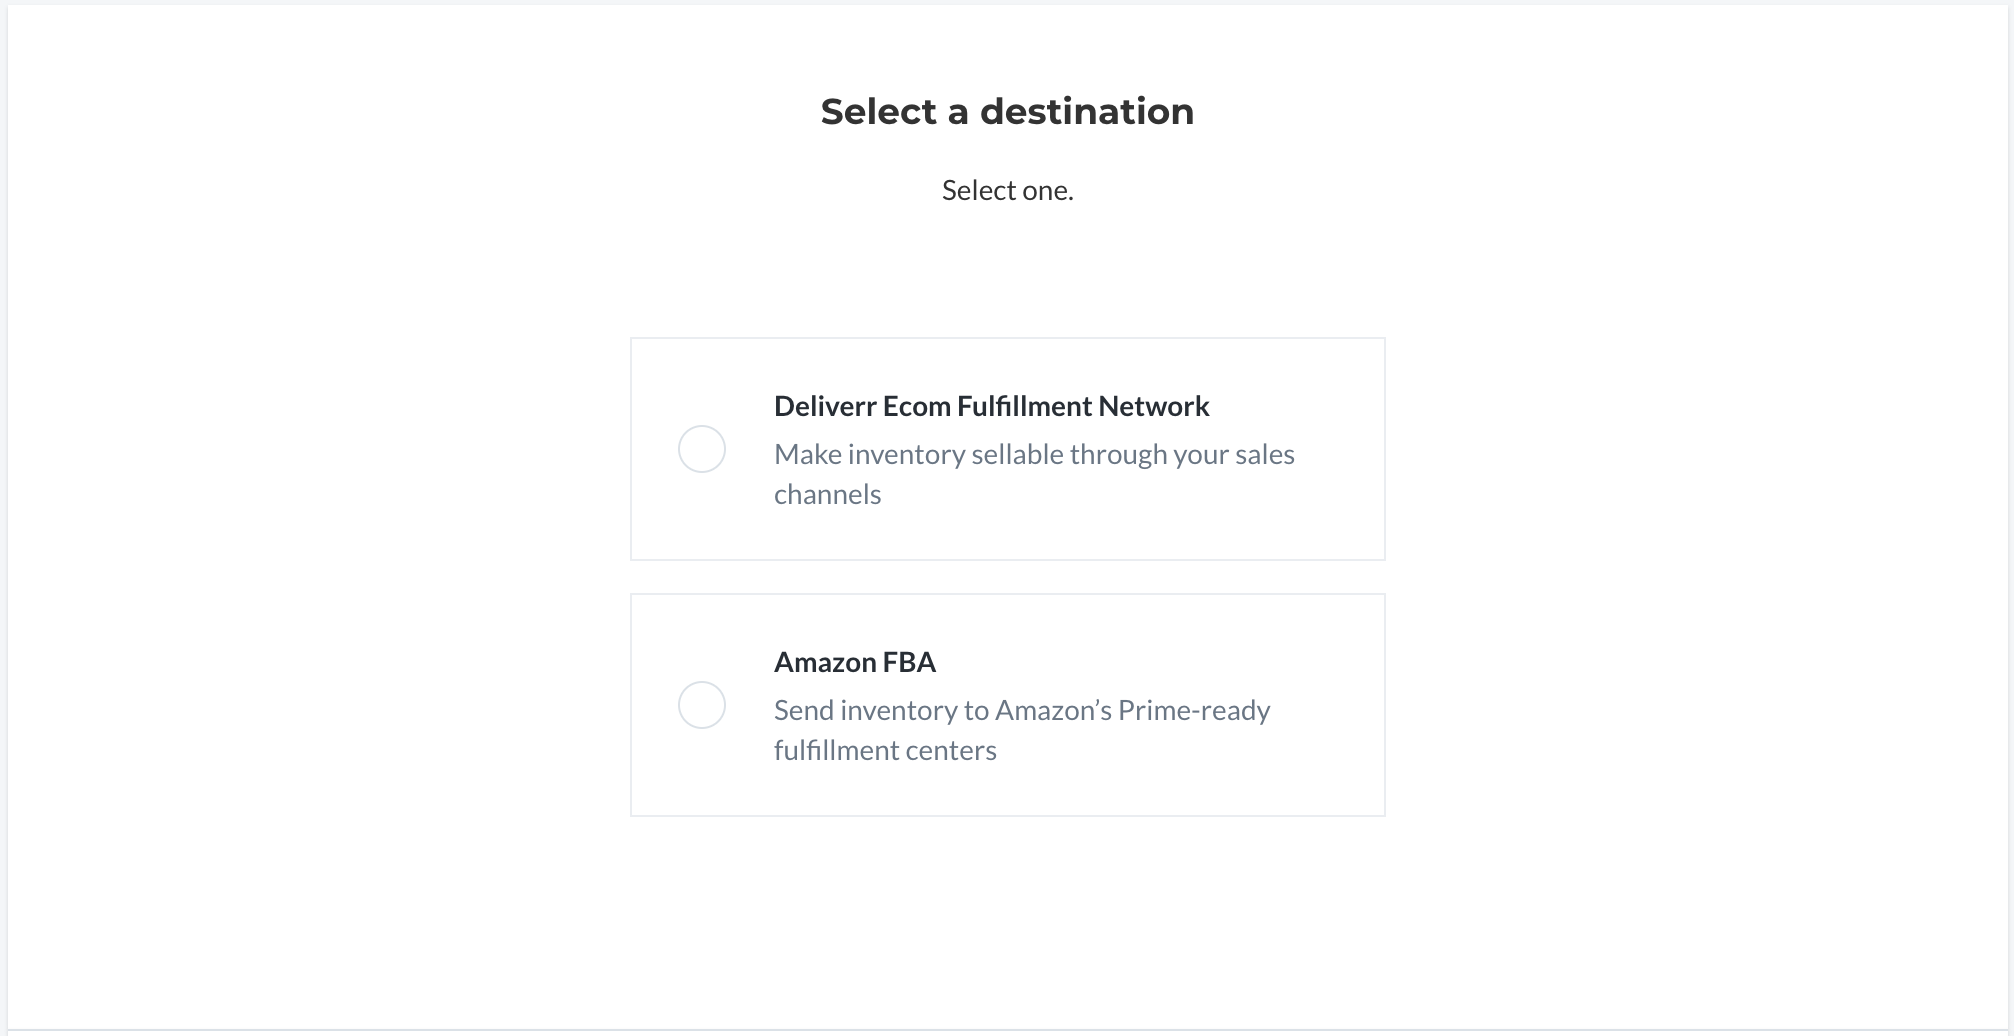Click the word 'Network' in the first card title
The image size is (2014, 1036).
coord(1154,406)
